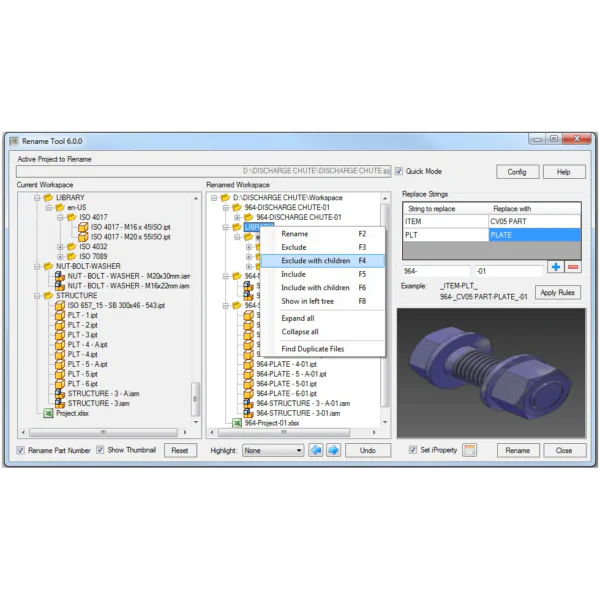
Task: Click the Undo button
Action: (x=368, y=450)
